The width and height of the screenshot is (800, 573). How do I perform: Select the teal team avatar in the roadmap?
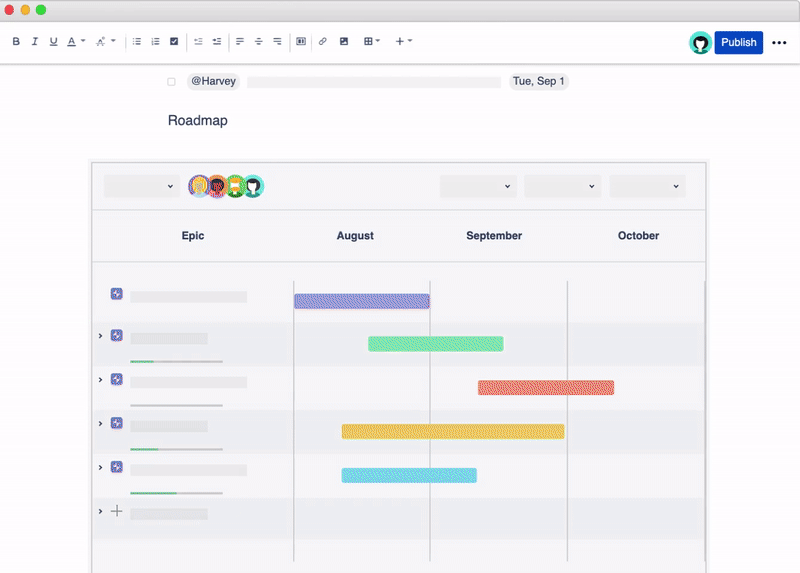tap(253, 186)
